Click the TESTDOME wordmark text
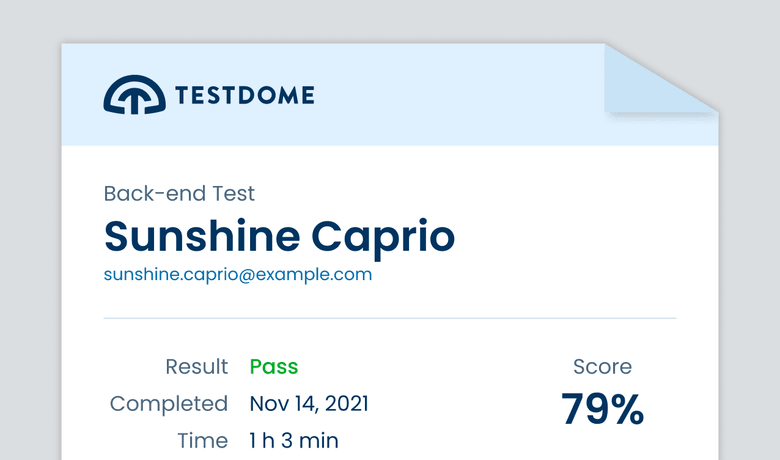 pyautogui.click(x=244, y=96)
